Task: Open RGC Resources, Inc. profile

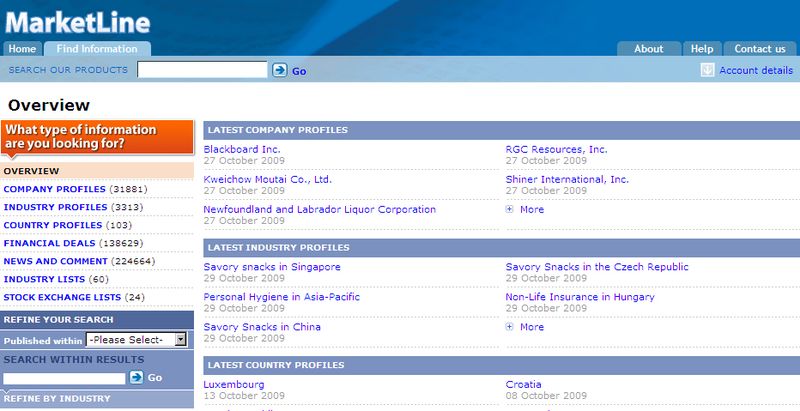Action: pyautogui.click(x=556, y=149)
